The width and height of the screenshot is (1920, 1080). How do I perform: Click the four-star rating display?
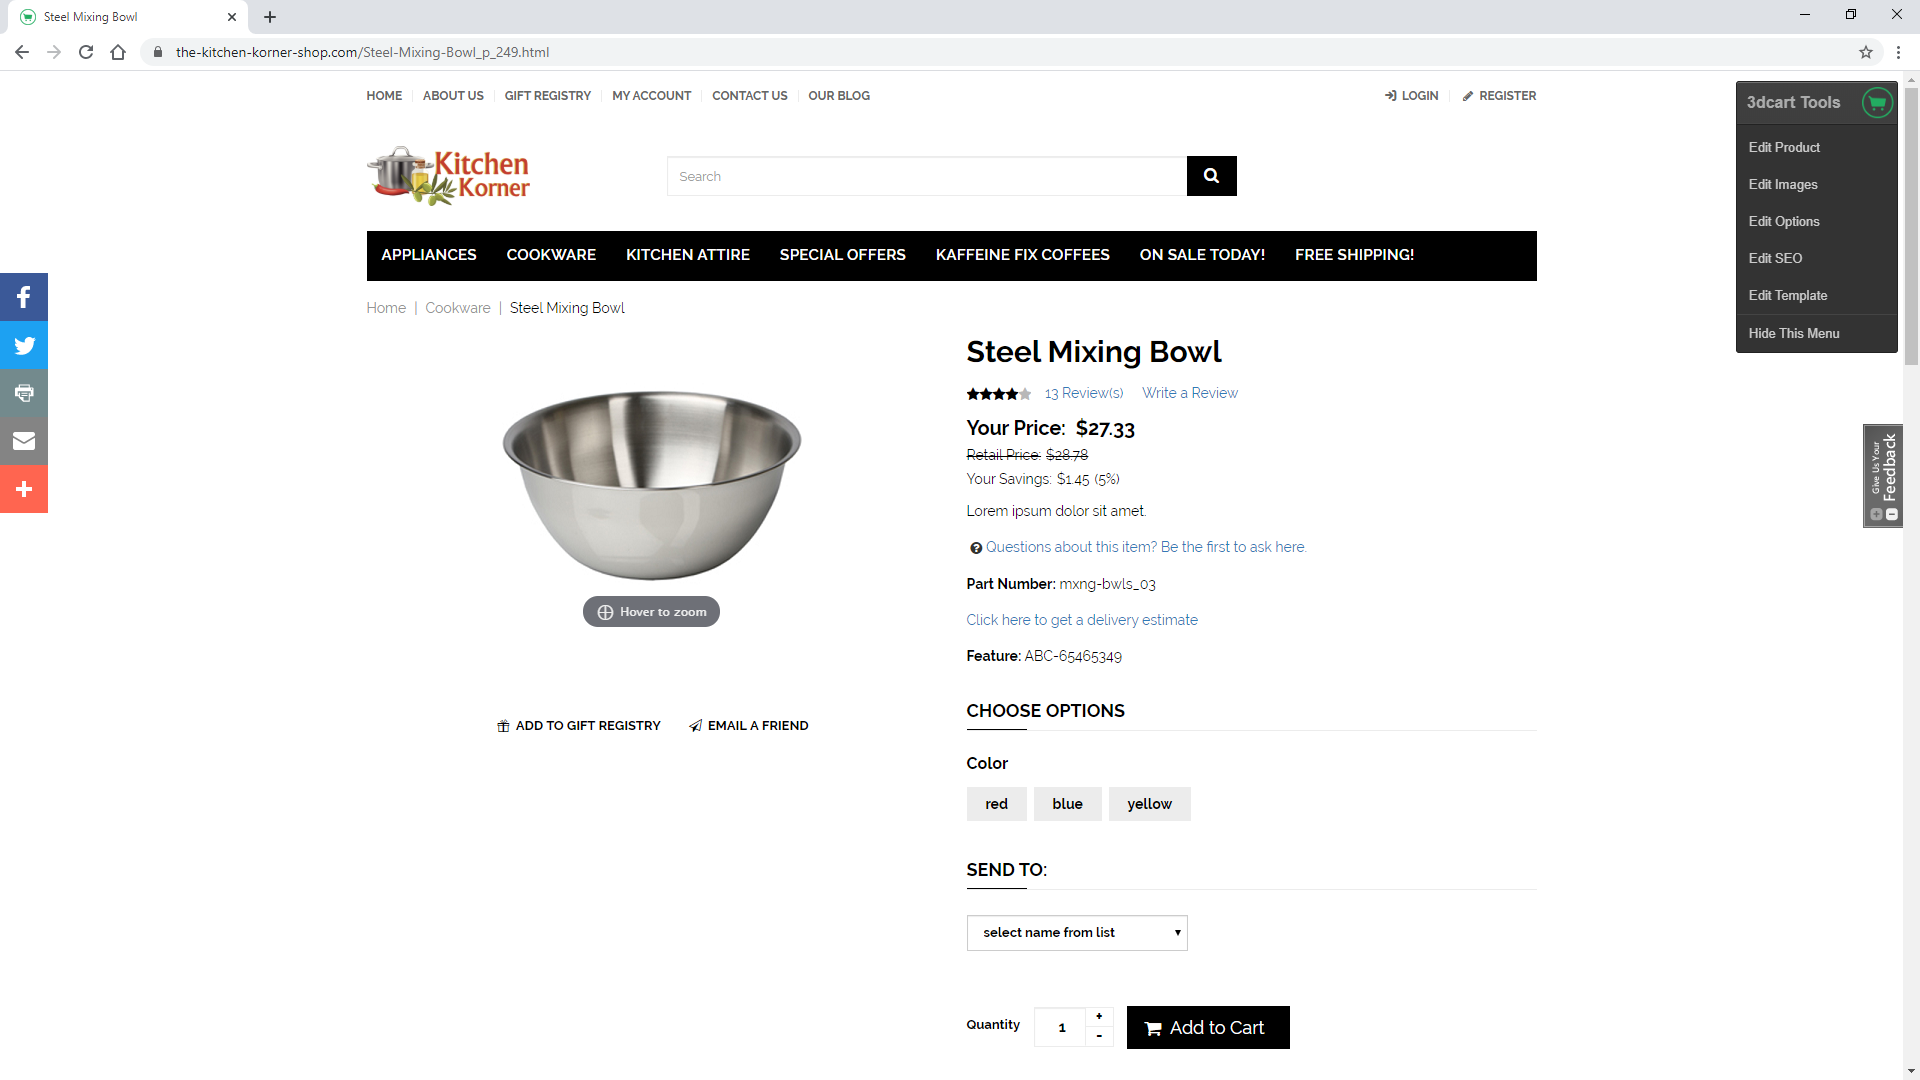998,394
